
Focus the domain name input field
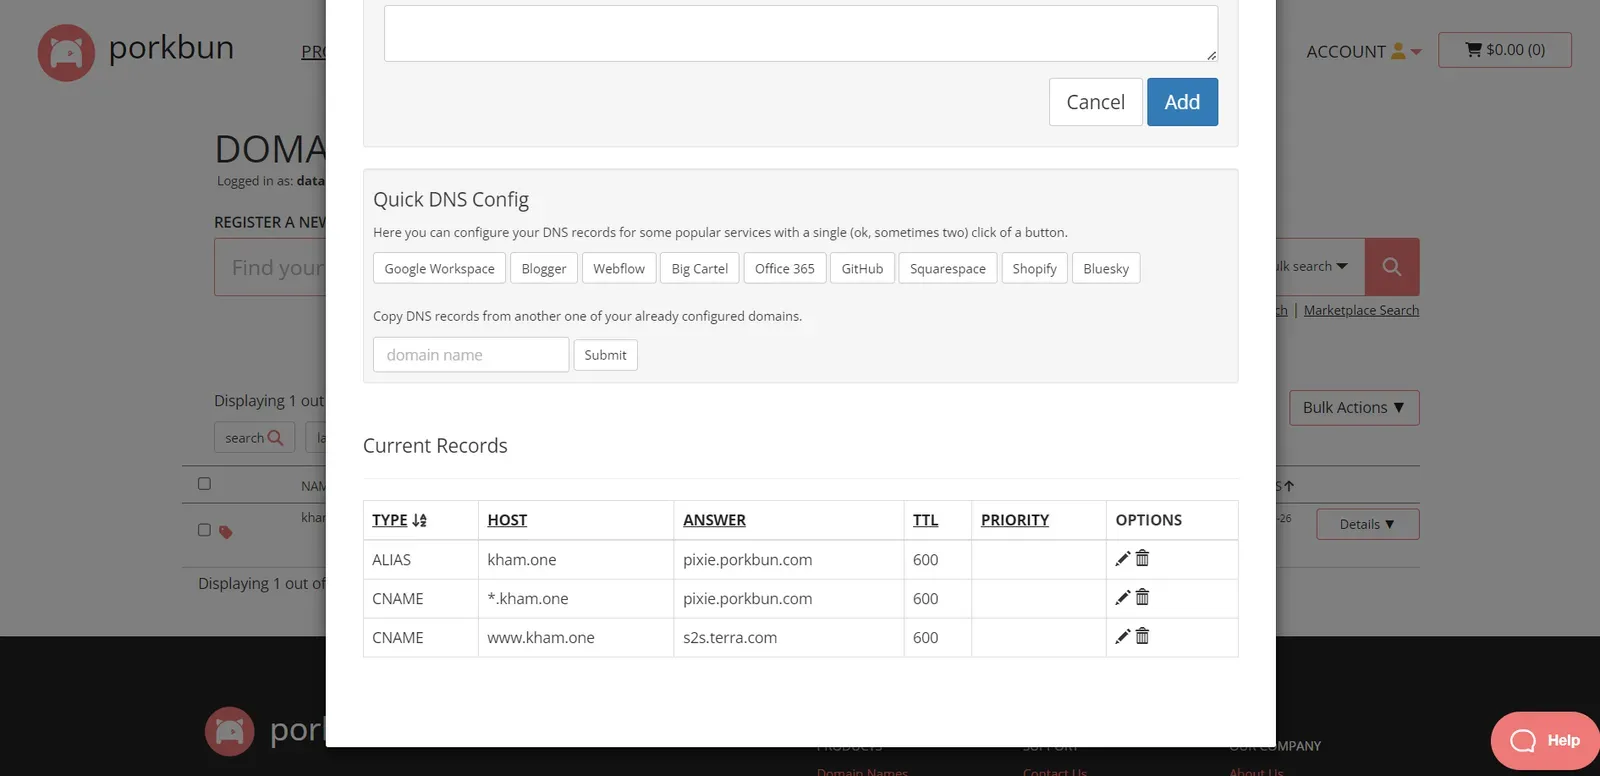pyautogui.click(x=471, y=355)
